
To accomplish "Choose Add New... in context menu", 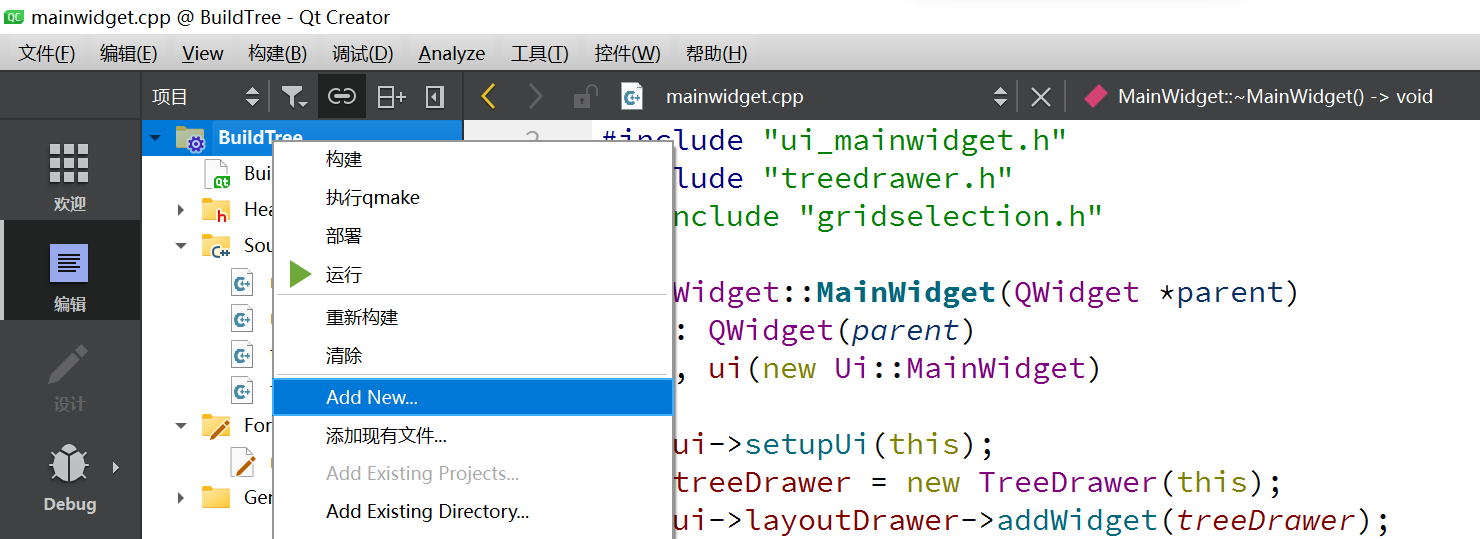I will point(472,397).
